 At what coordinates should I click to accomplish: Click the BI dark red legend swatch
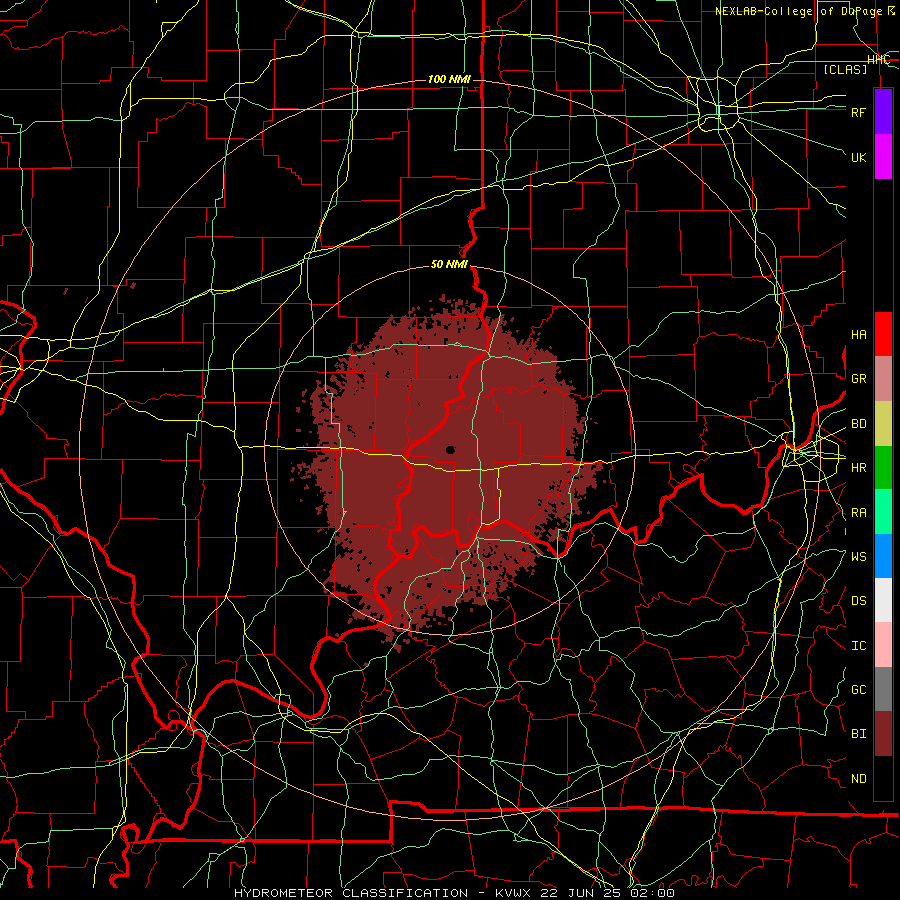point(883,734)
